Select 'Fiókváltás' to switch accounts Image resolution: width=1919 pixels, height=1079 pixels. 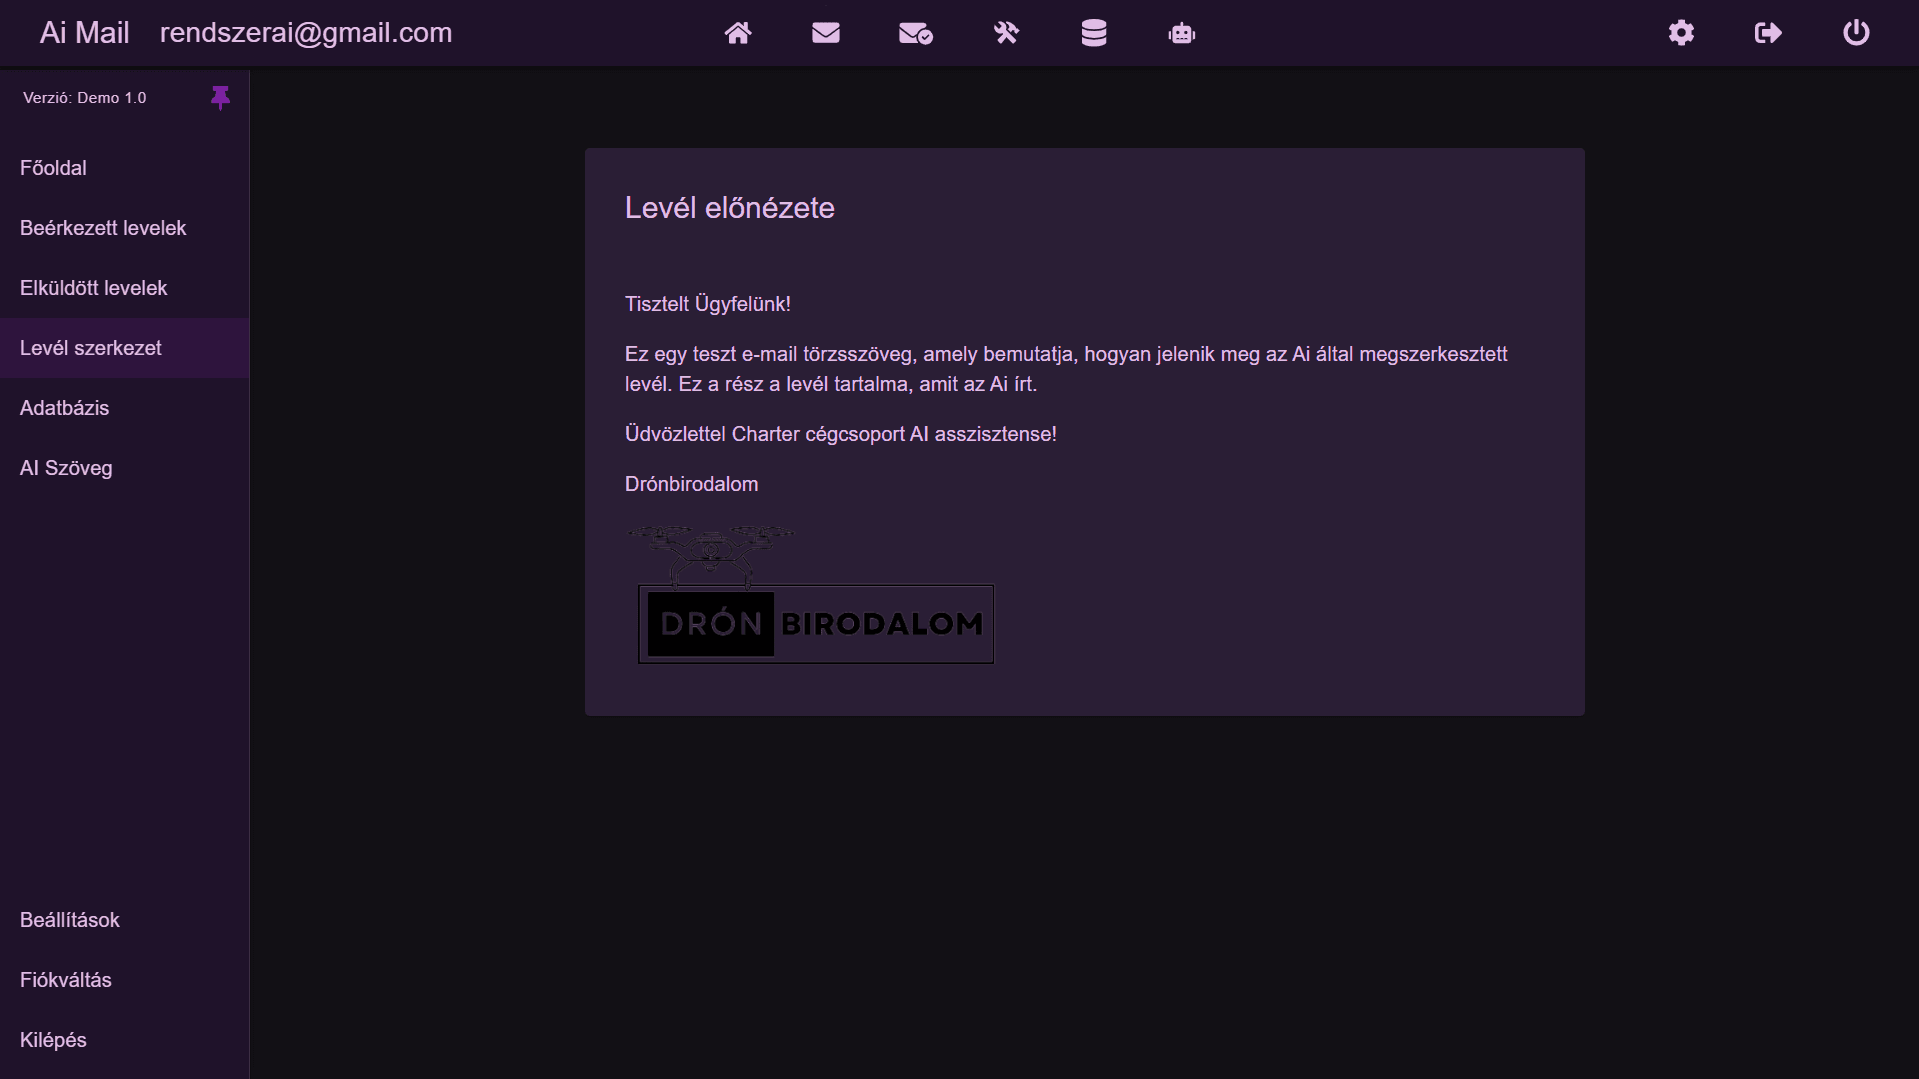point(66,980)
